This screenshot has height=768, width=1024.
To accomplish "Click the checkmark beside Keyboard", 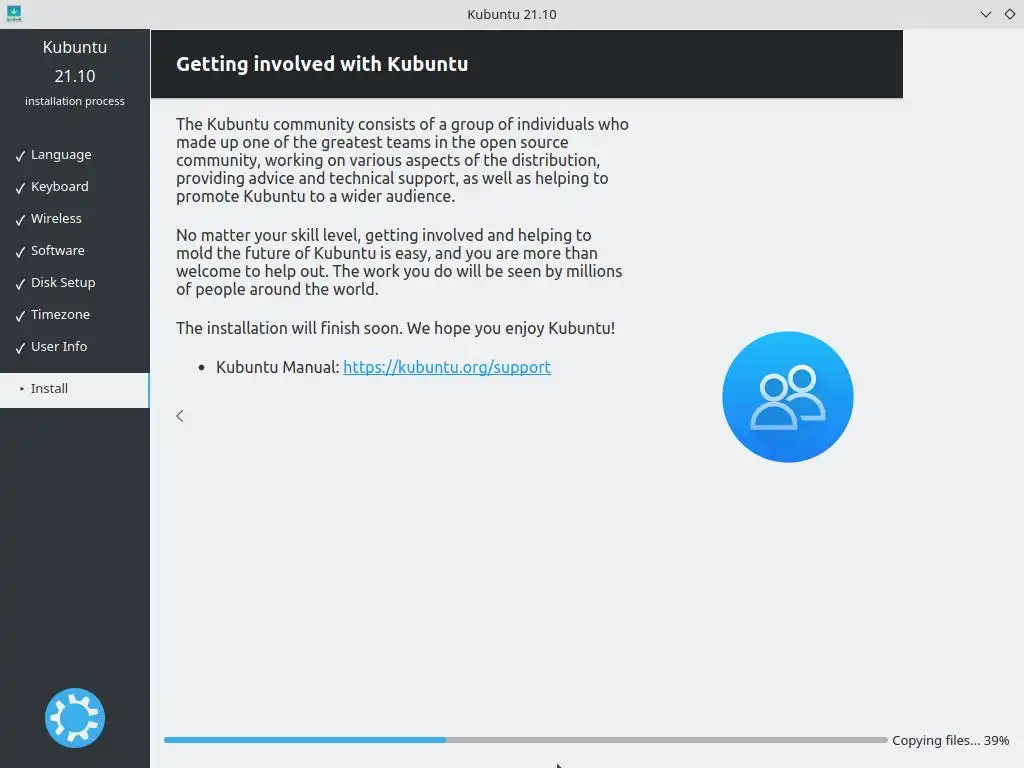I will coord(20,187).
